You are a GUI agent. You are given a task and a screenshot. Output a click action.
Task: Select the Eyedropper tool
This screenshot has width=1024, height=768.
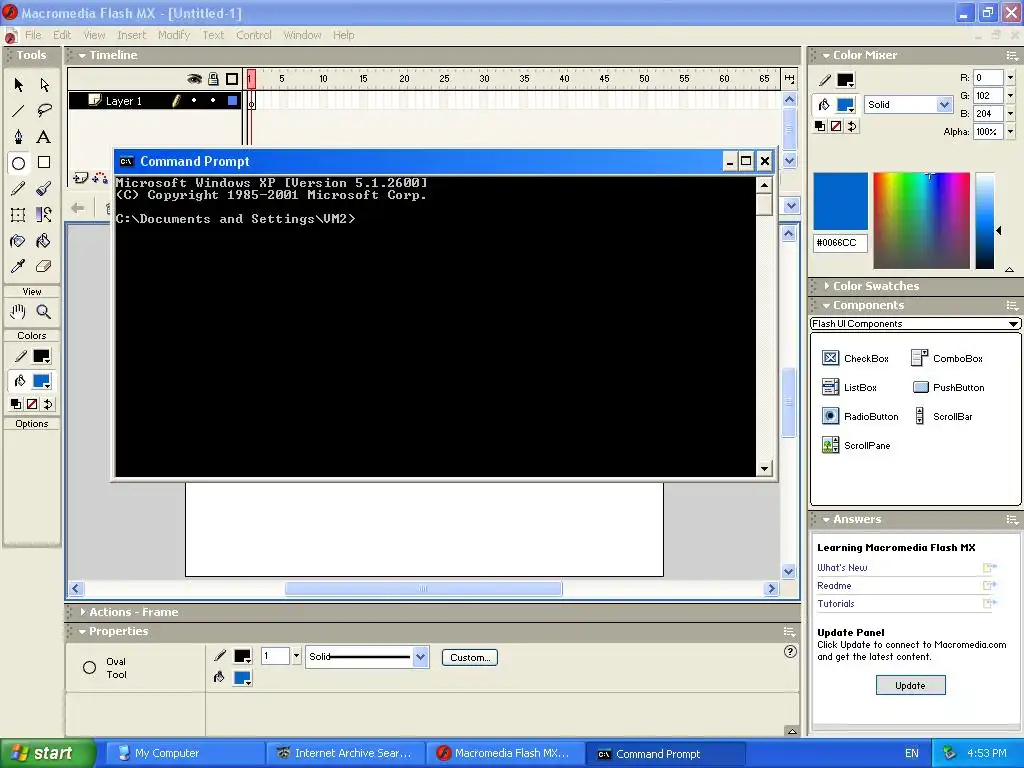18,266
